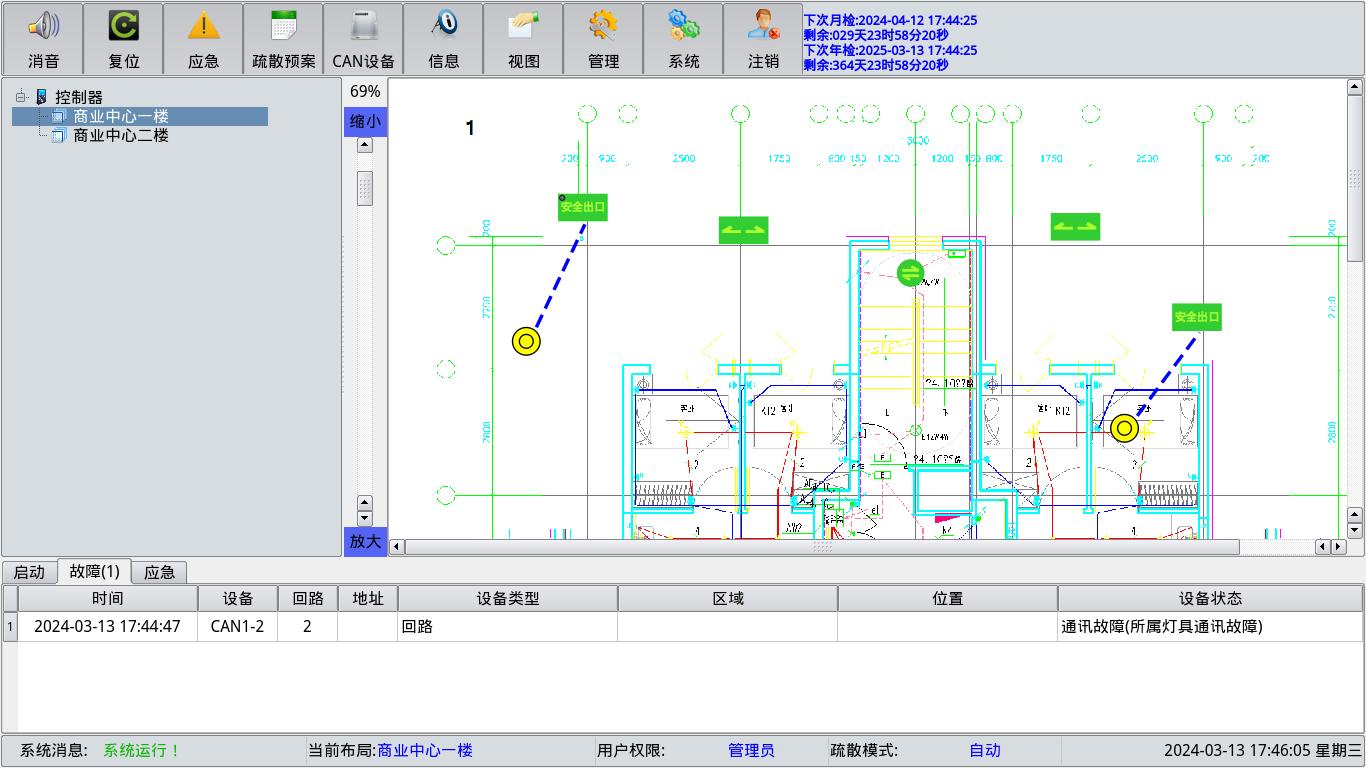Select 商业中心二楼 in the tree
1366x768 pixels.
120,135
